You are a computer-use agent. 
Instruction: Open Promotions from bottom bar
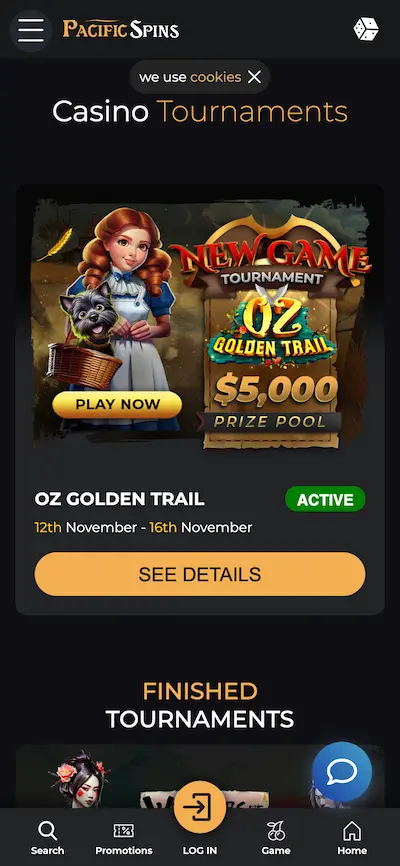click(124, 837)
